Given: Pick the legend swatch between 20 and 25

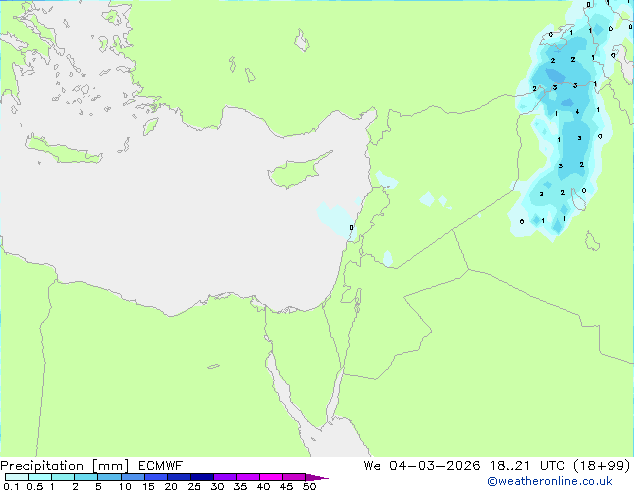Looking at the screenshot, I should click(178, 477).
